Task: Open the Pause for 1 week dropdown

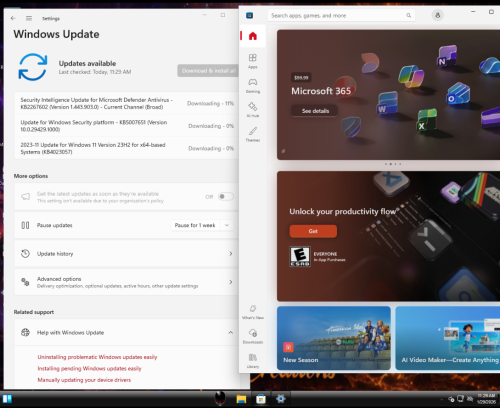Action: (x=202, y=225)
